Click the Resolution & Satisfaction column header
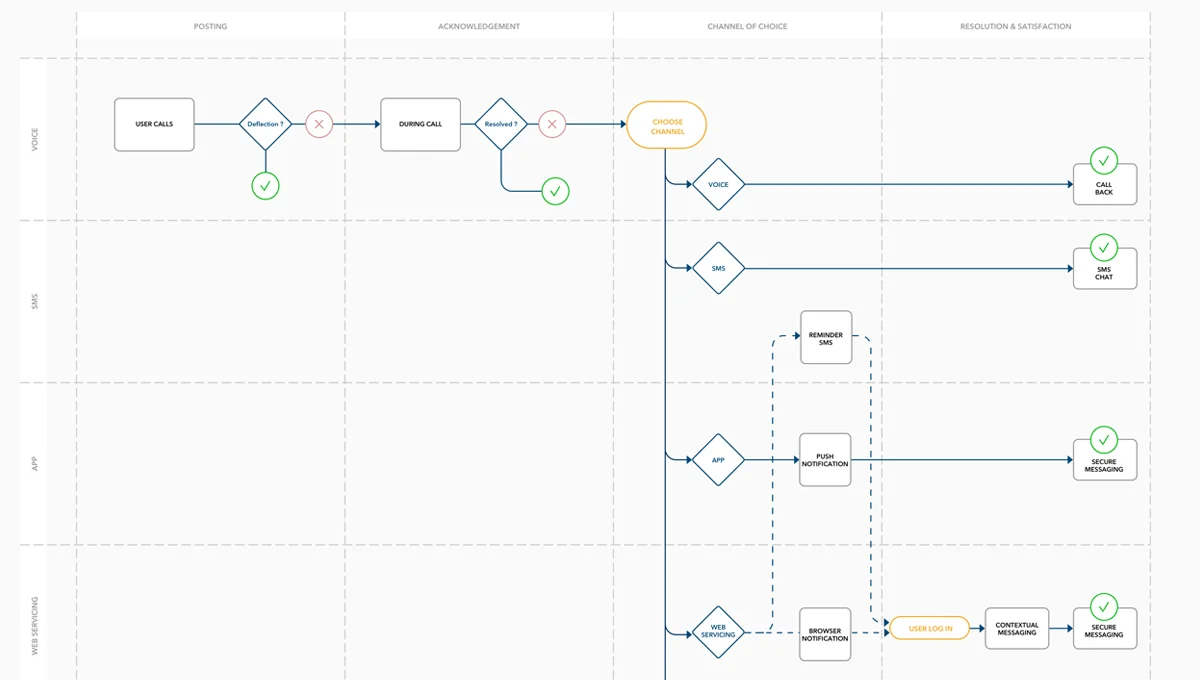This screenshot has width=1200, height=680. click(x=1016, y=26)
